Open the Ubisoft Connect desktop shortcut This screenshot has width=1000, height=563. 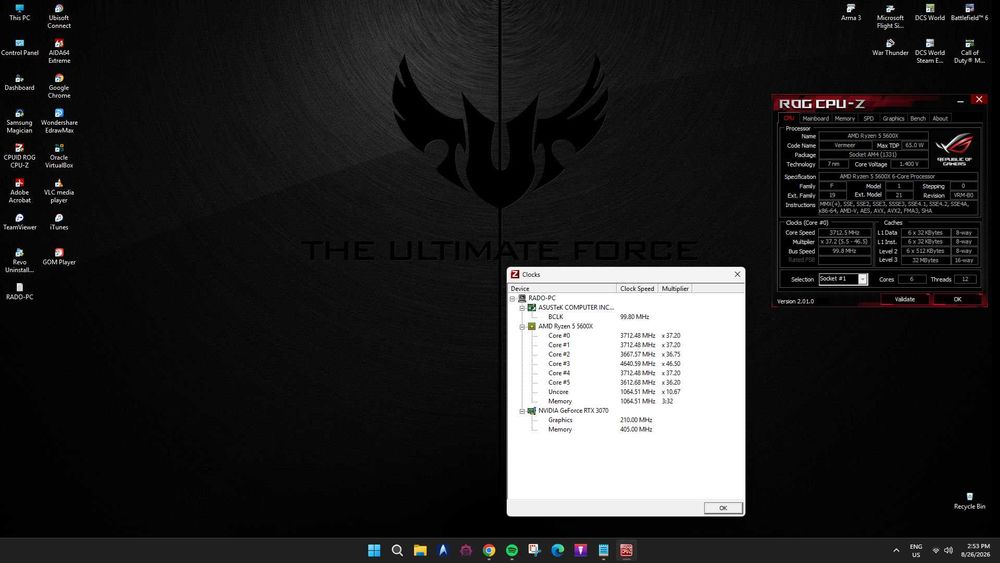tap(59, 16)
